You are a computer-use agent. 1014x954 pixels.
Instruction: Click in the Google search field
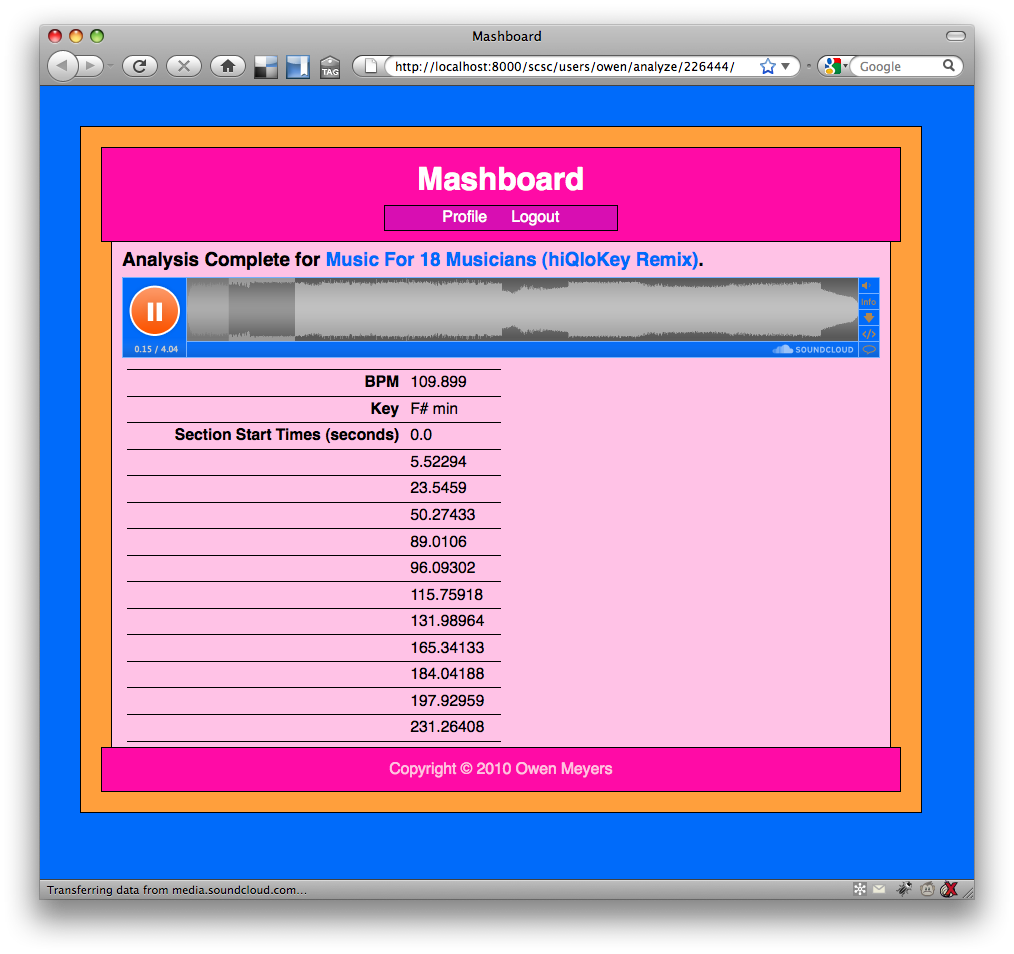click(x=897, y=67)
